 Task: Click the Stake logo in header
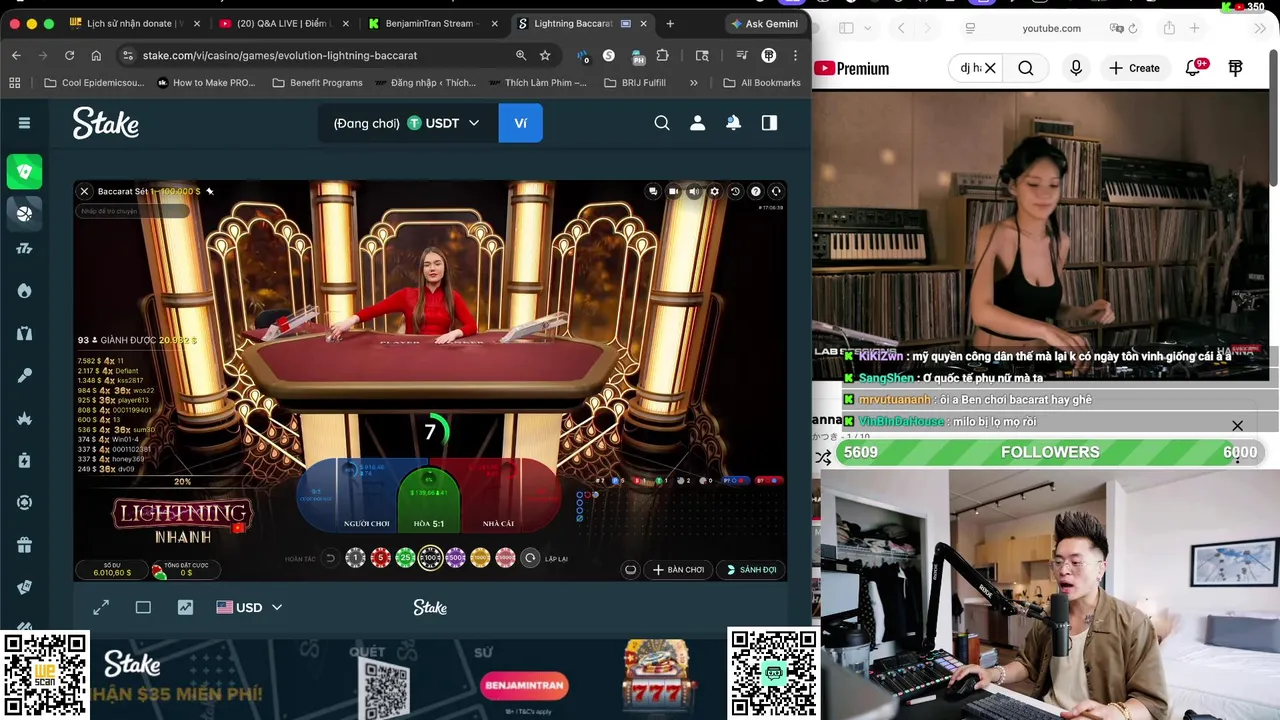[x=106, y=123]
